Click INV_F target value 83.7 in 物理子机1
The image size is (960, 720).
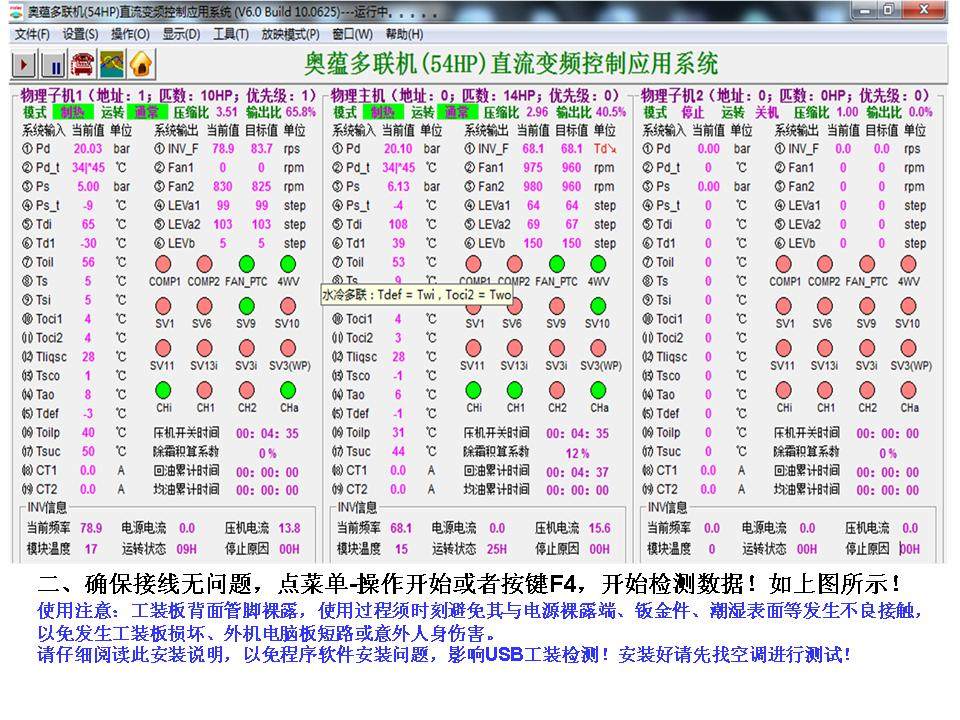pos(261,149)
